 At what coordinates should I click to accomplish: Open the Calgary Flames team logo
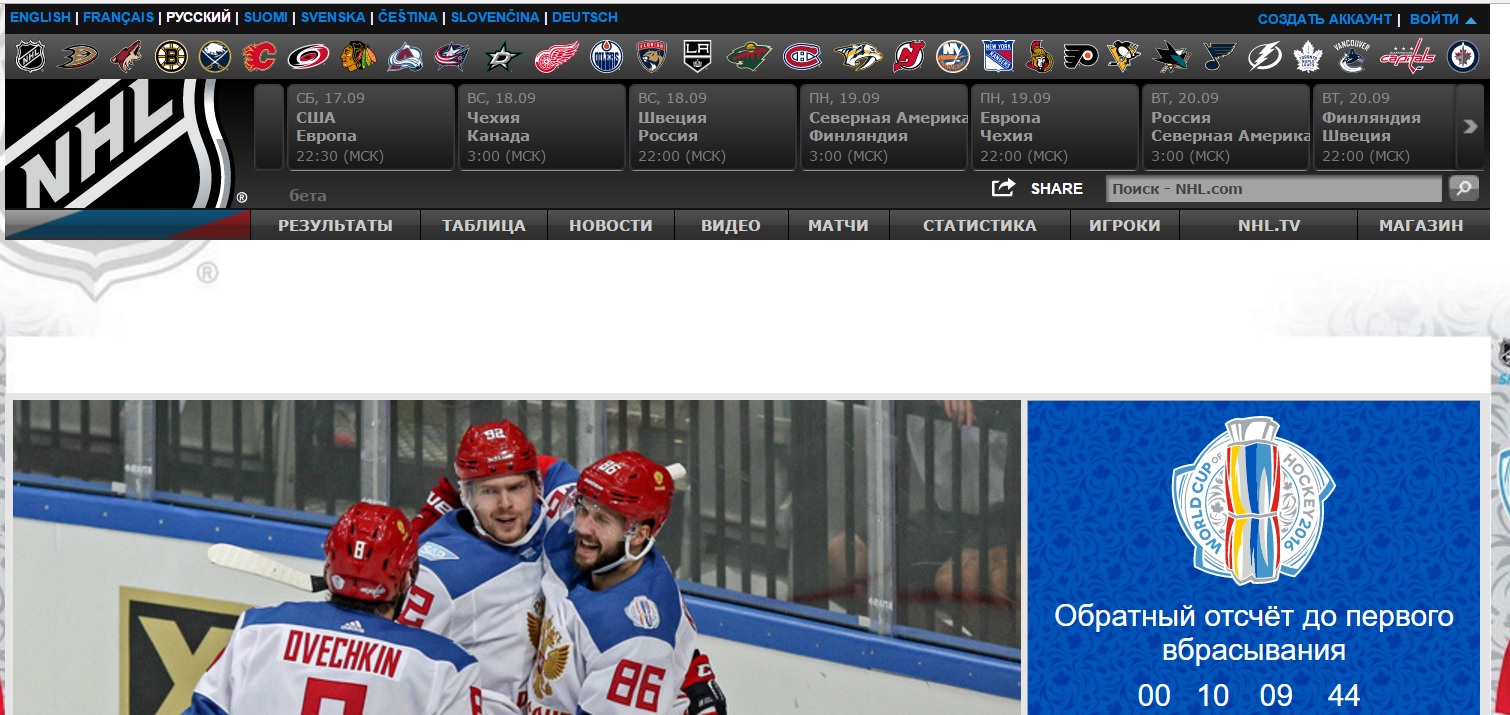[260, 57]
